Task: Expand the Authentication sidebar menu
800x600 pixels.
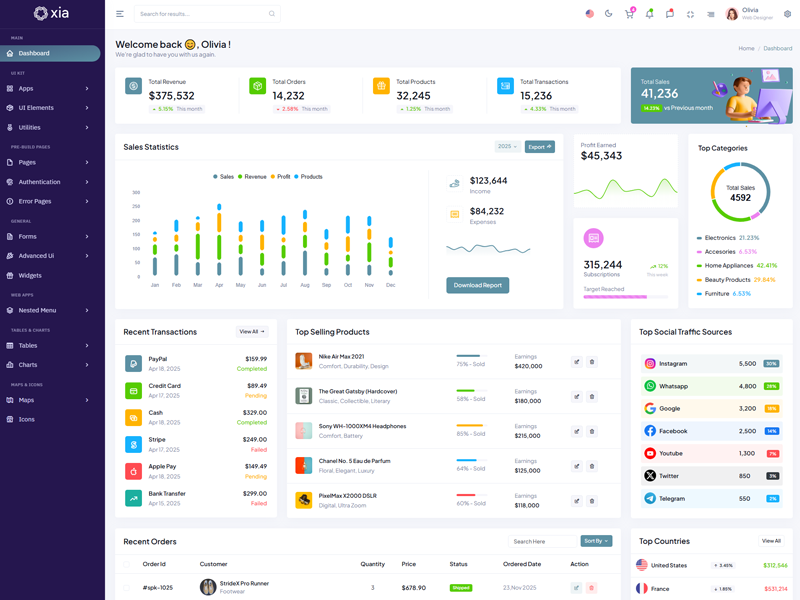Action: point(50,182)
